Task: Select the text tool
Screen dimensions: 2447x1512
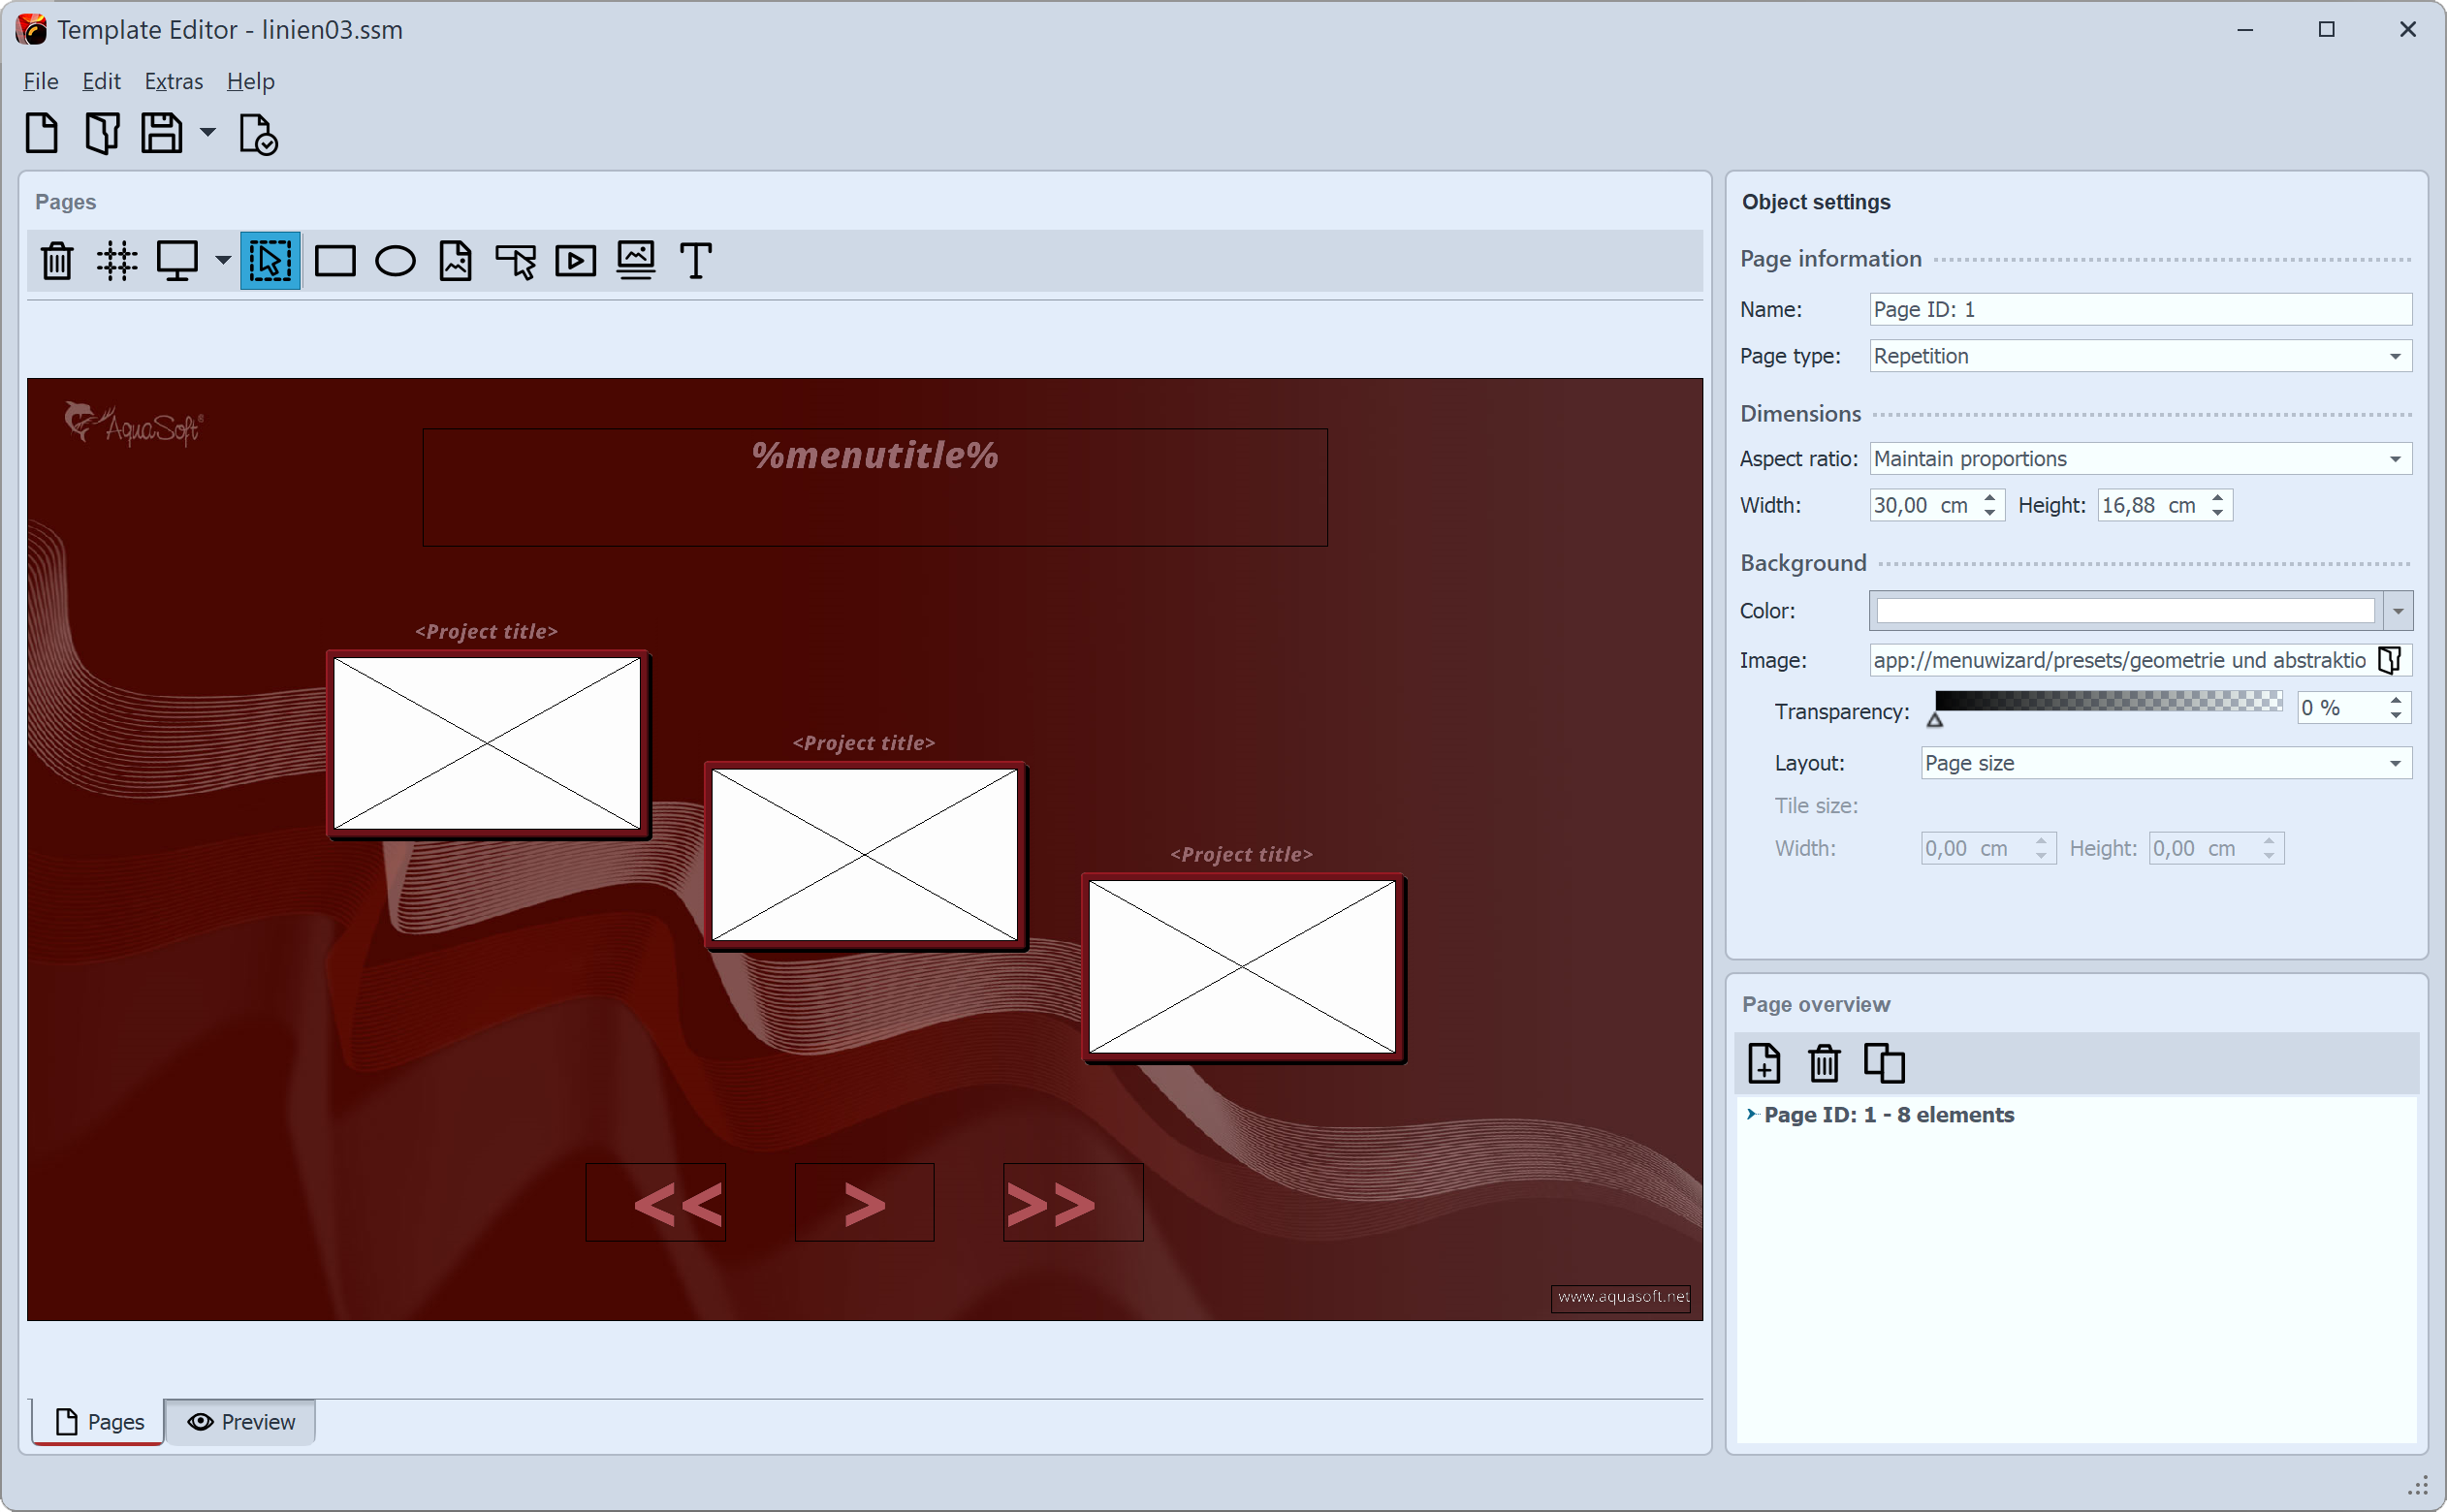Action: (x=696, y=261)
